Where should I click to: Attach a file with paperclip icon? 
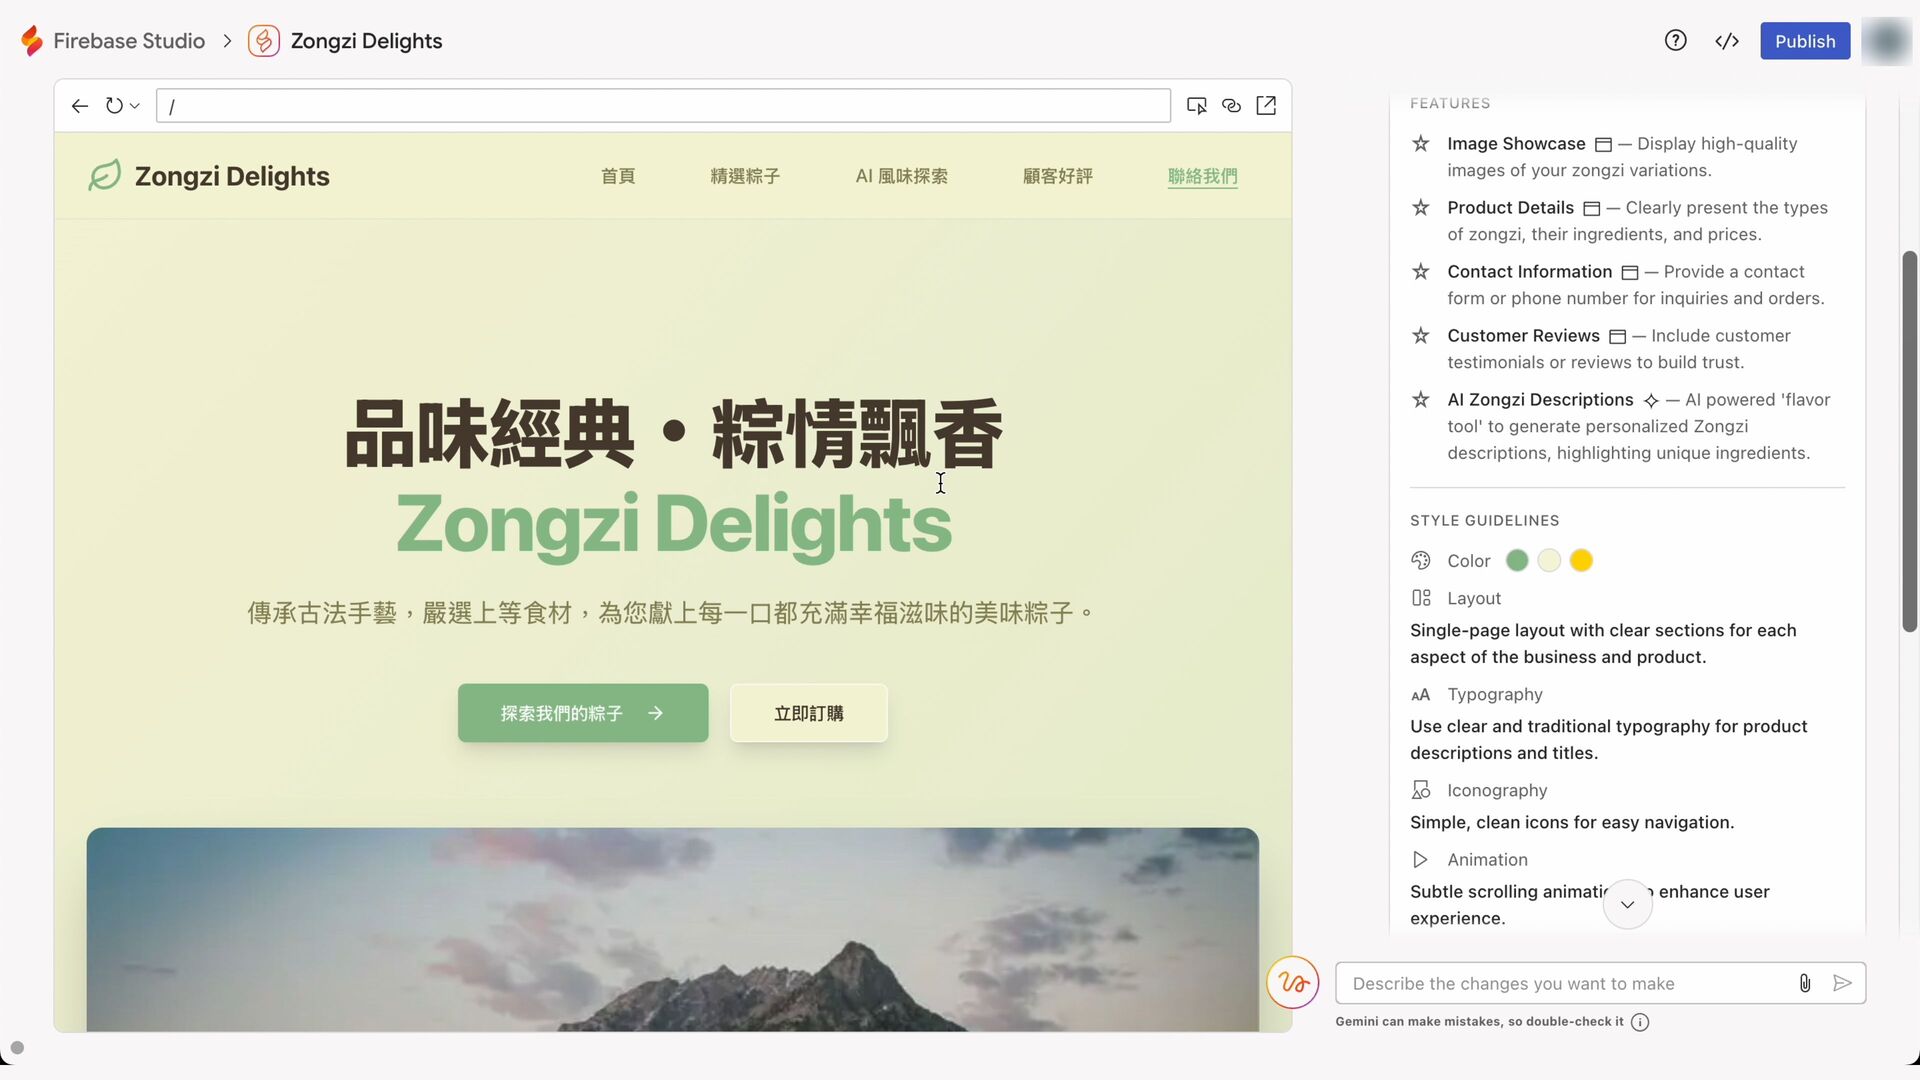click(x=1805, y=983)
